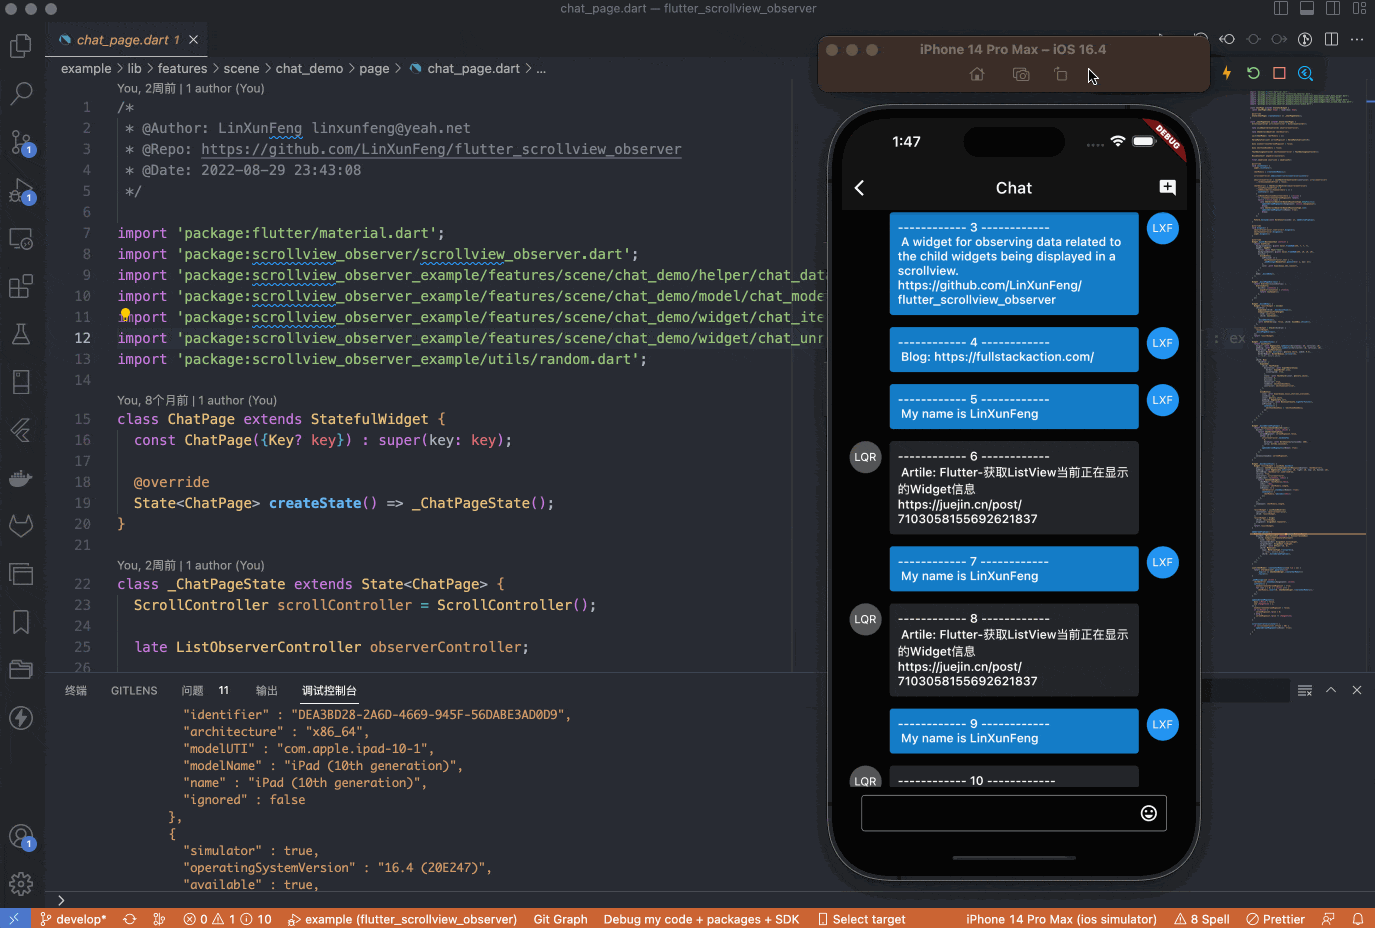Toggle word wrap in debug console panel
Image resolution: width=1375 pixels, height=928 pixels.
tap(1305, 690)
